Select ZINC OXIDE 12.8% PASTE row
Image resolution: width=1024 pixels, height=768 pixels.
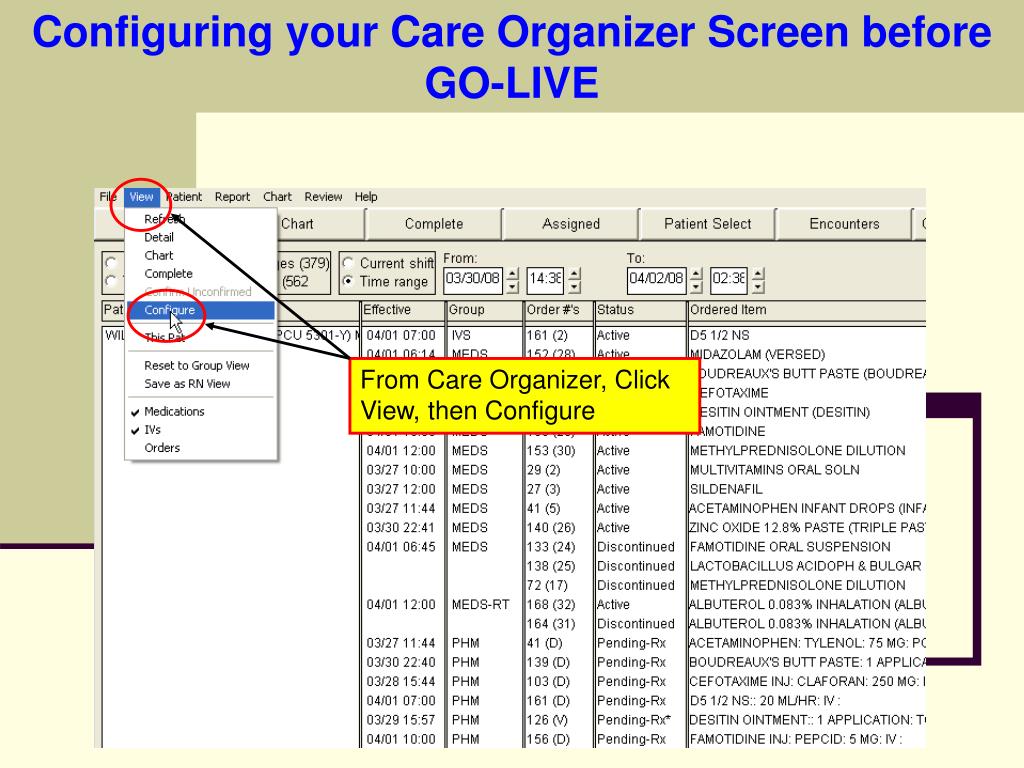[645, 528]
